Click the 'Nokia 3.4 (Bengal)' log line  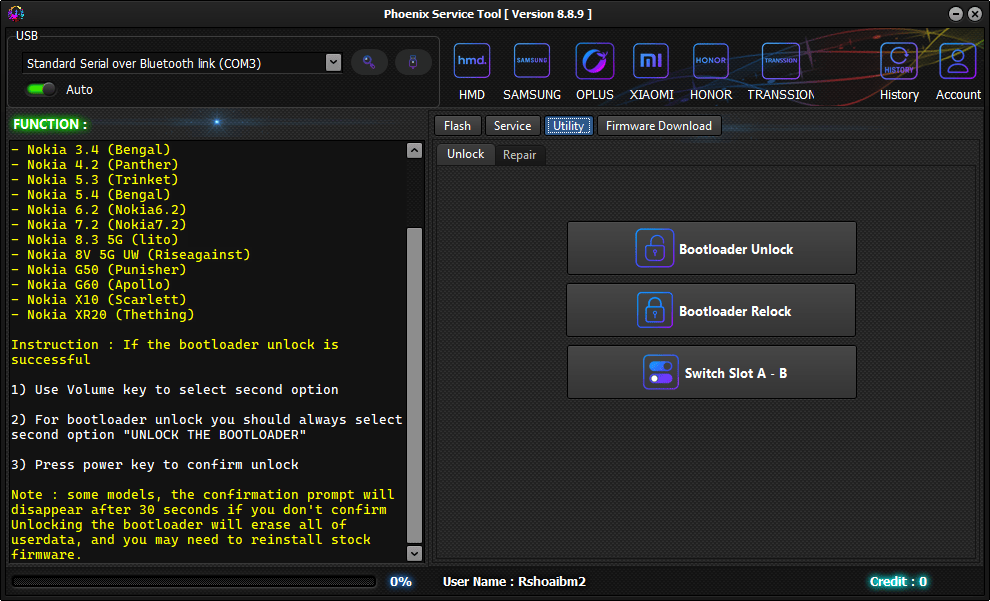pyautogui.click(x=91, y=150)
